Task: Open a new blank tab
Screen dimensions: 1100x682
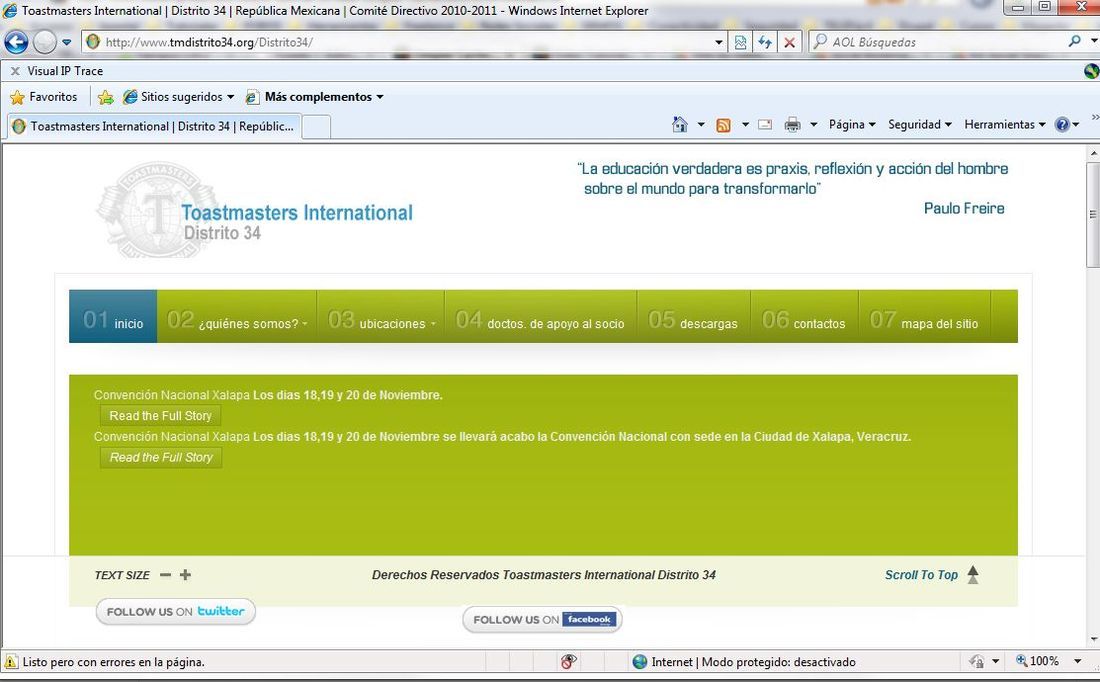Action: click(x=316, y=127)
